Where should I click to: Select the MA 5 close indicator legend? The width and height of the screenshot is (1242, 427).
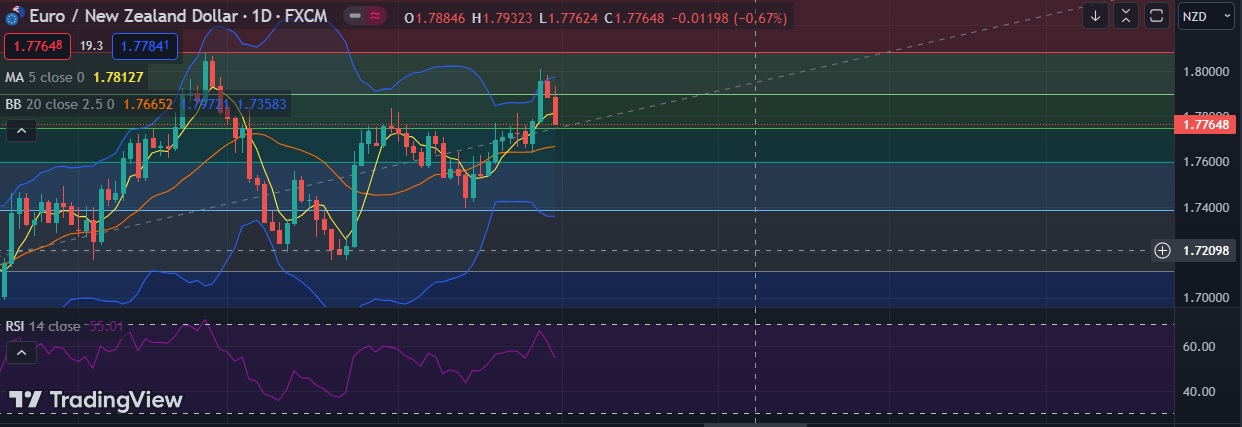(x=44, y=76)
